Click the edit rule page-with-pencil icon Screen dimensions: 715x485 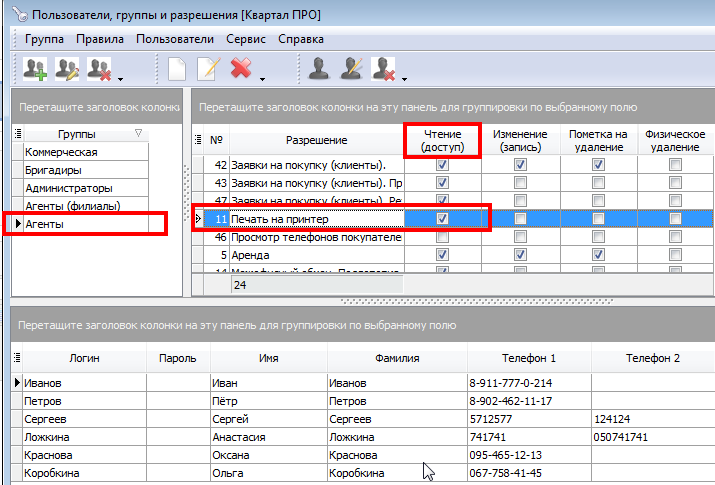pos(208,68)
